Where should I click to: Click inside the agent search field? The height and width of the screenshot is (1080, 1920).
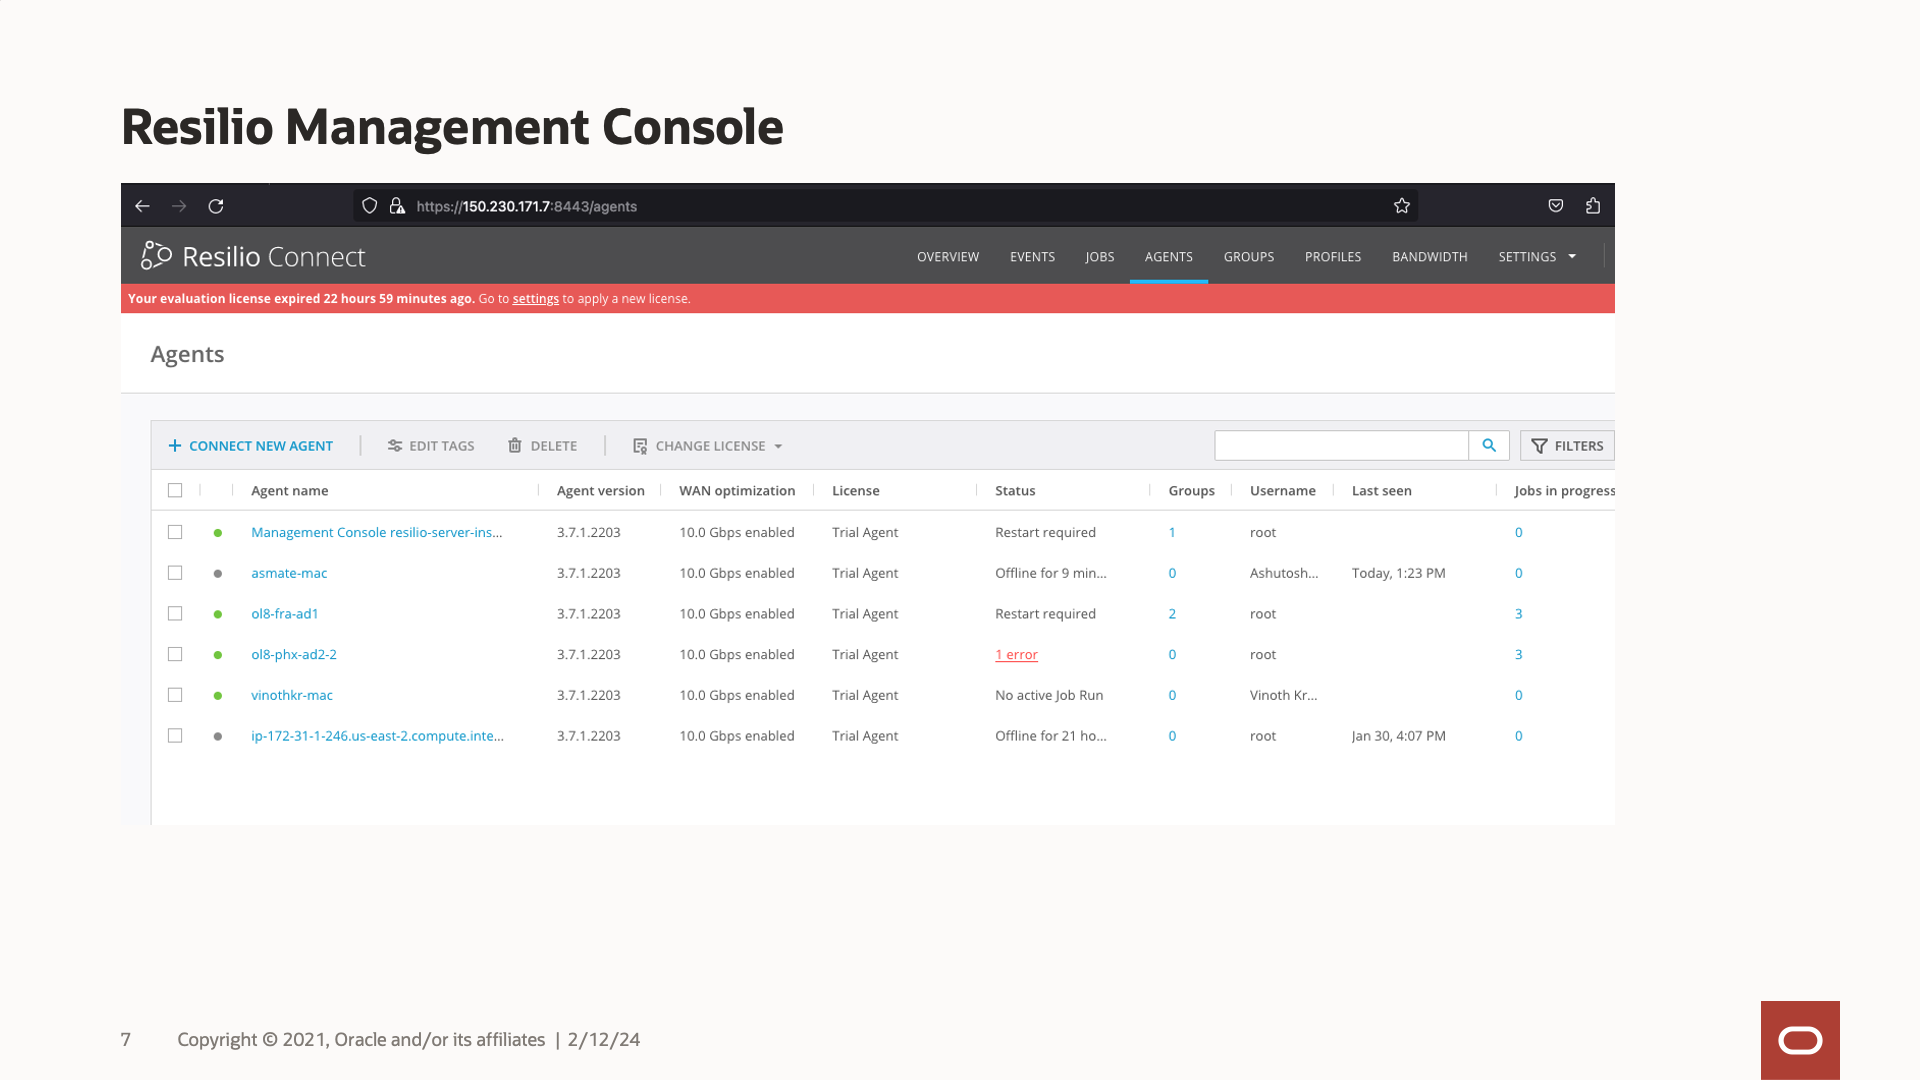click(1340, 445)
